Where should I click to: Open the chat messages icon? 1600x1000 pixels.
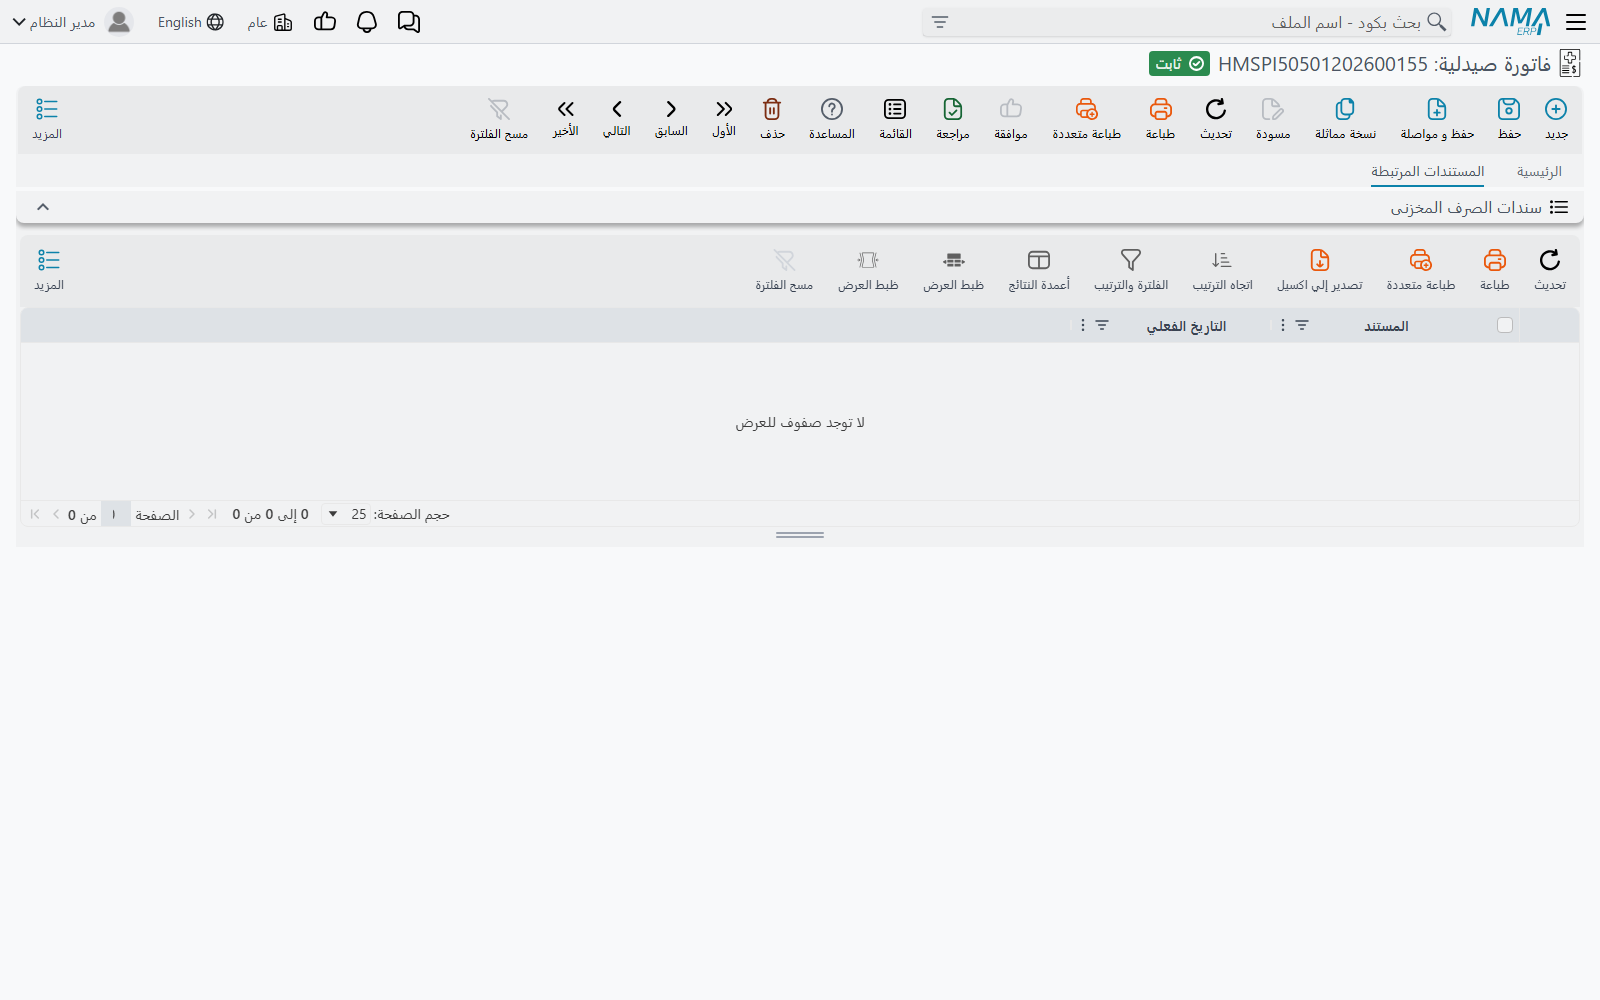(x=409, y=22)
